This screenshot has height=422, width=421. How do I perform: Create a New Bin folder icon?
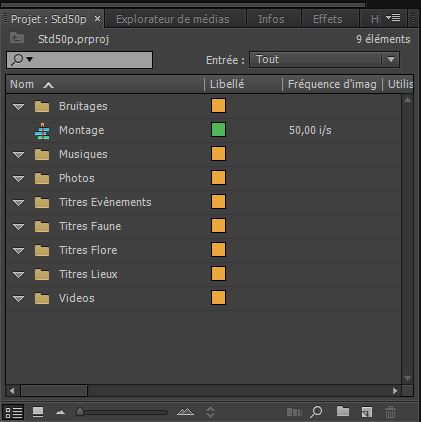point(343,411)
